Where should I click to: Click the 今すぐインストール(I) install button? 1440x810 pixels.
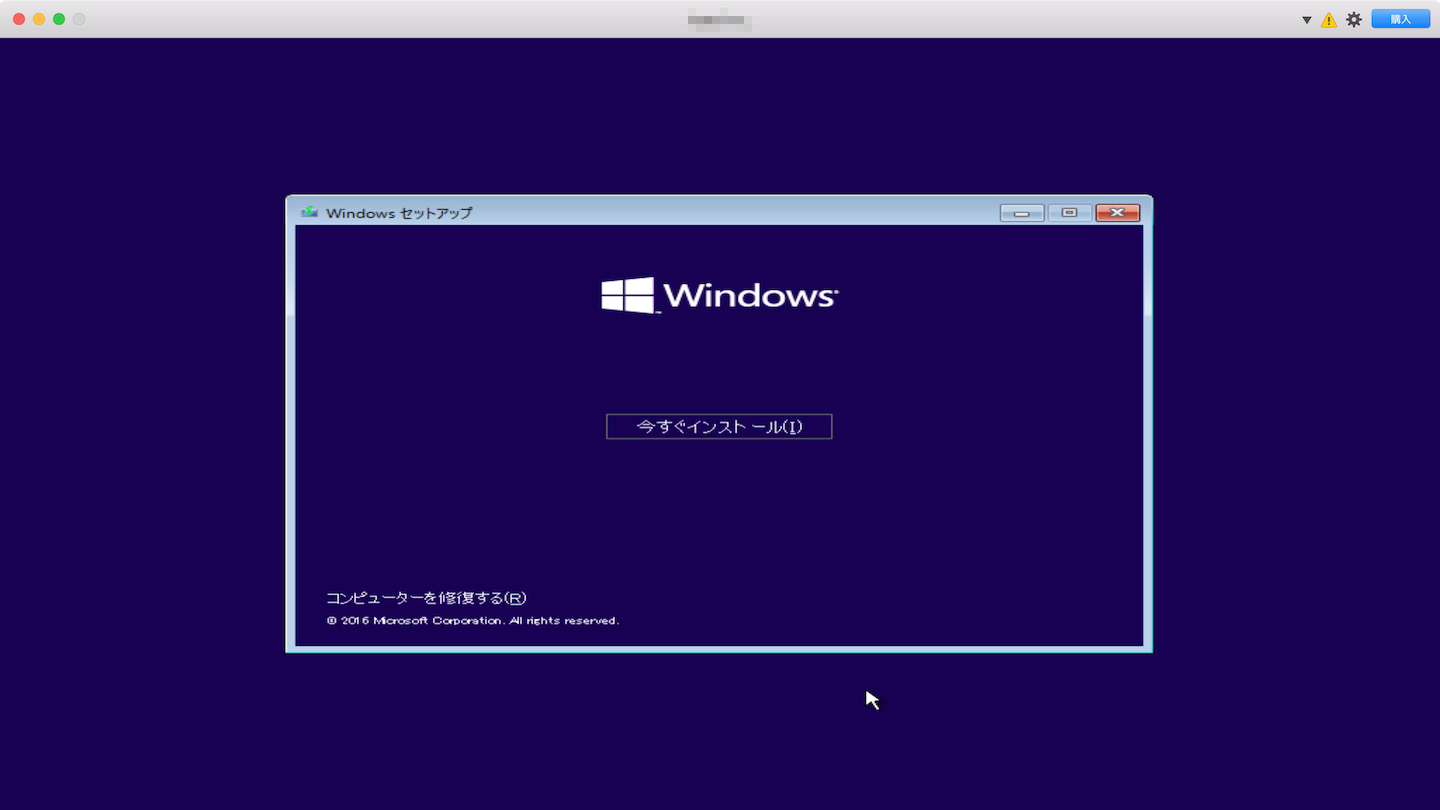pos(719,427)
